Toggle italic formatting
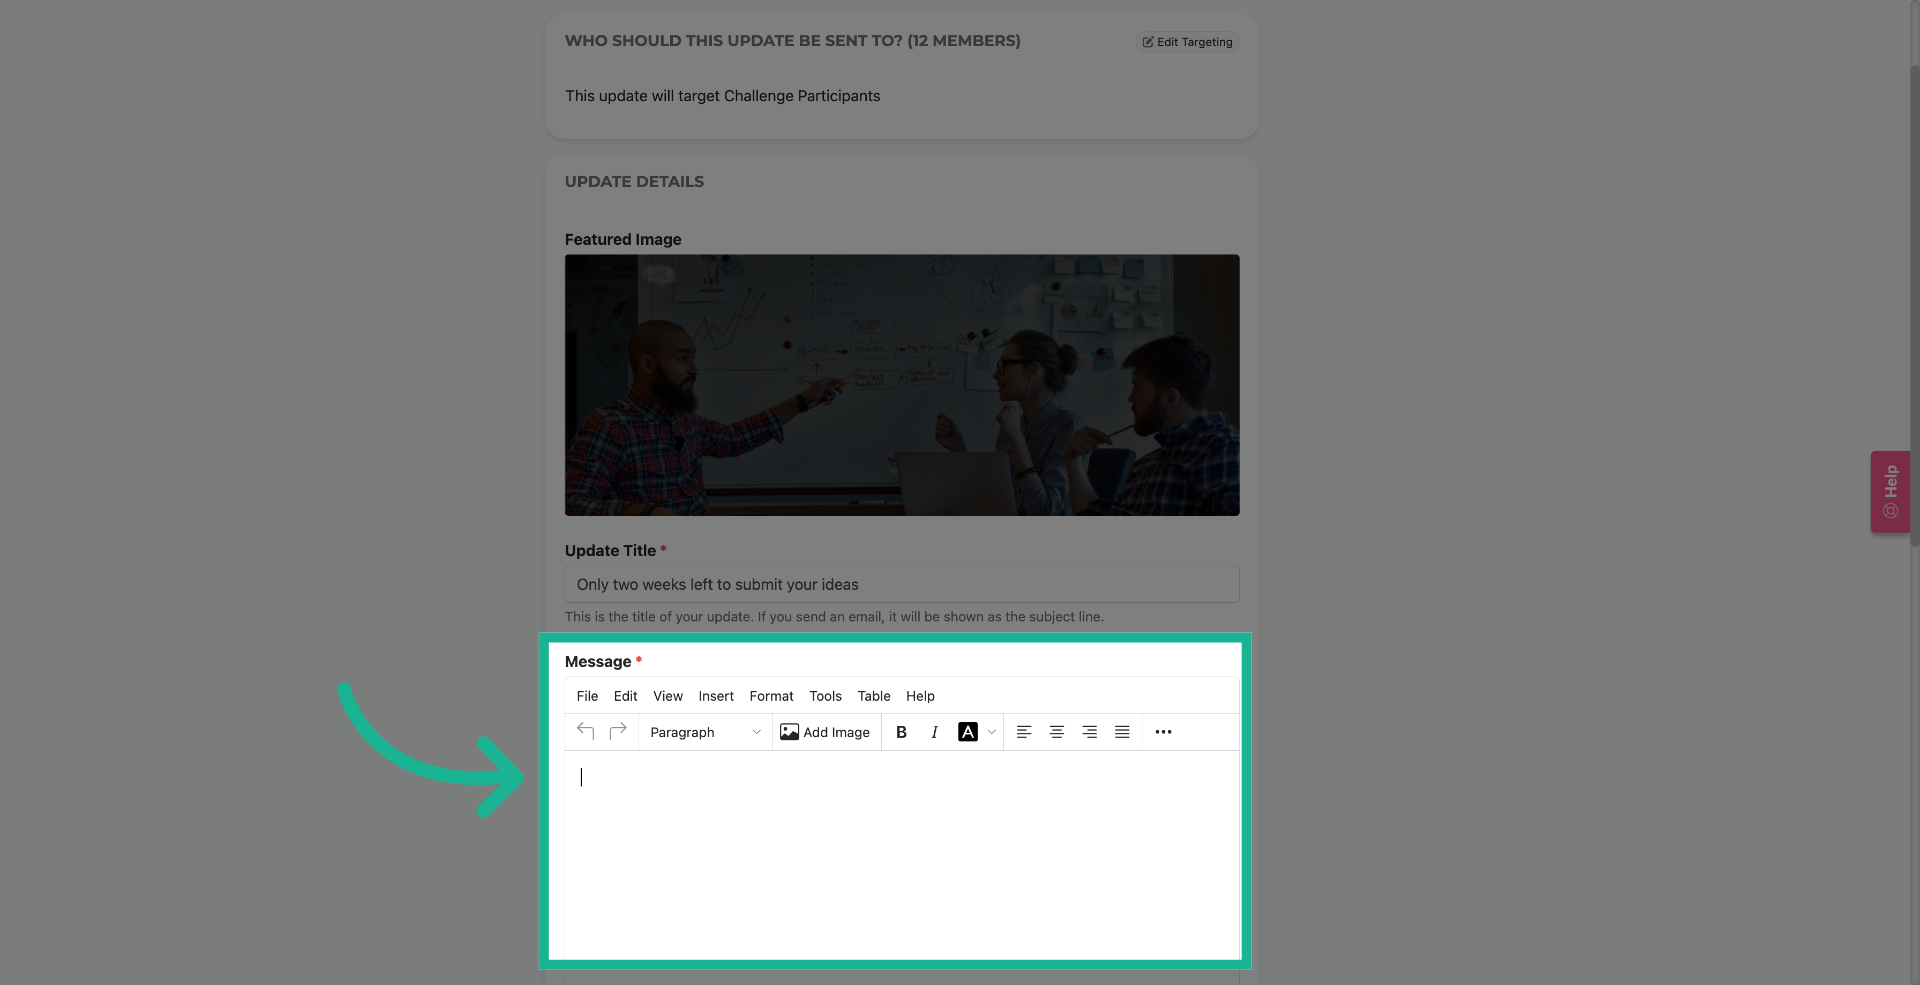The width and height of the screenshot is (1920, 985). (x=934, y=732)
